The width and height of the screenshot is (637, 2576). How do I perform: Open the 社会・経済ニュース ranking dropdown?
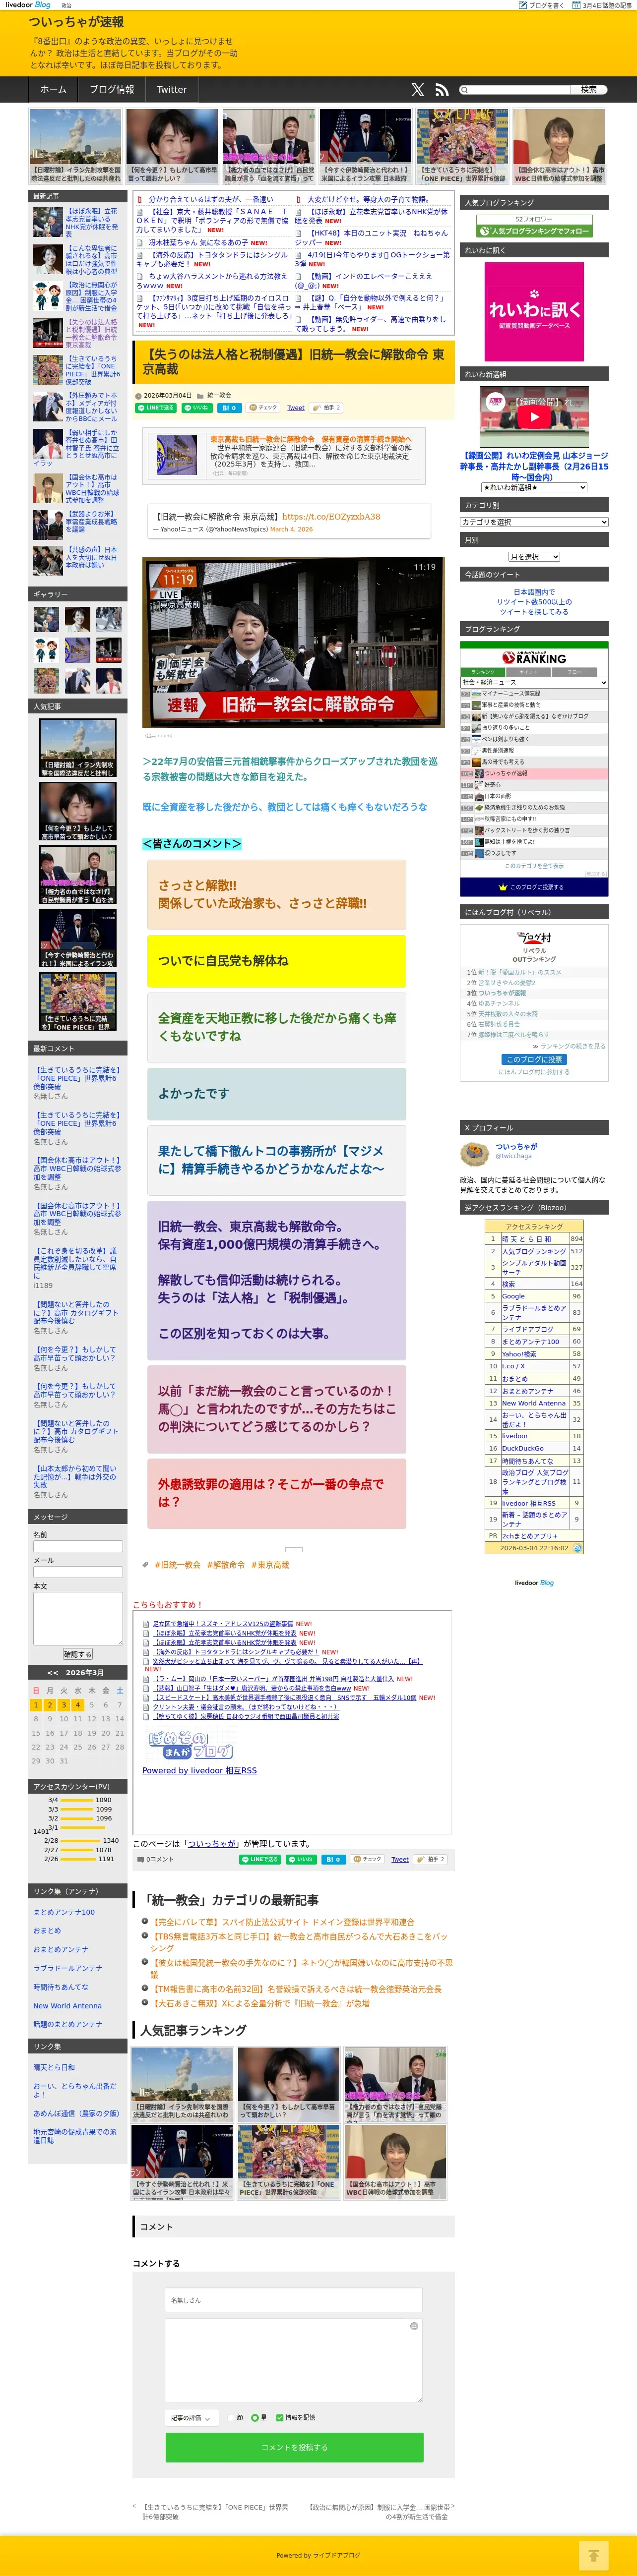click(534, 682)
